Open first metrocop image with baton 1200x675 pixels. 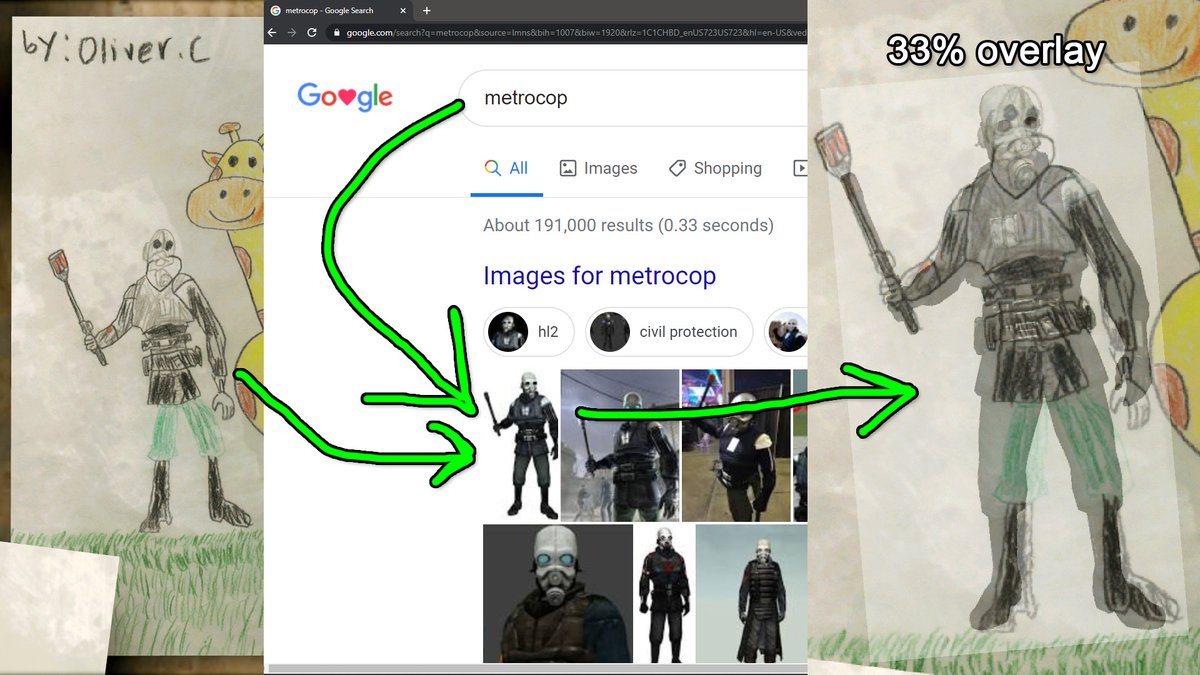[x=520, y=445]
